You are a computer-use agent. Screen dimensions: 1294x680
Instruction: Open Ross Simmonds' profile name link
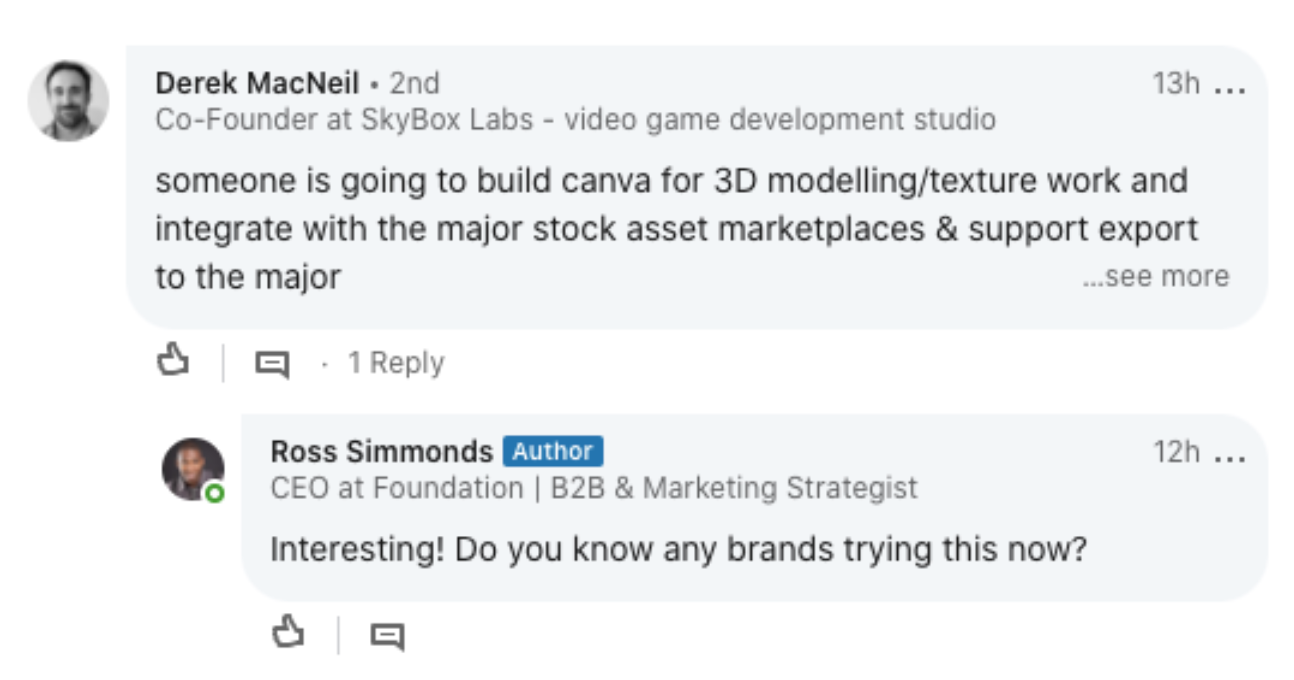(381, 451)
